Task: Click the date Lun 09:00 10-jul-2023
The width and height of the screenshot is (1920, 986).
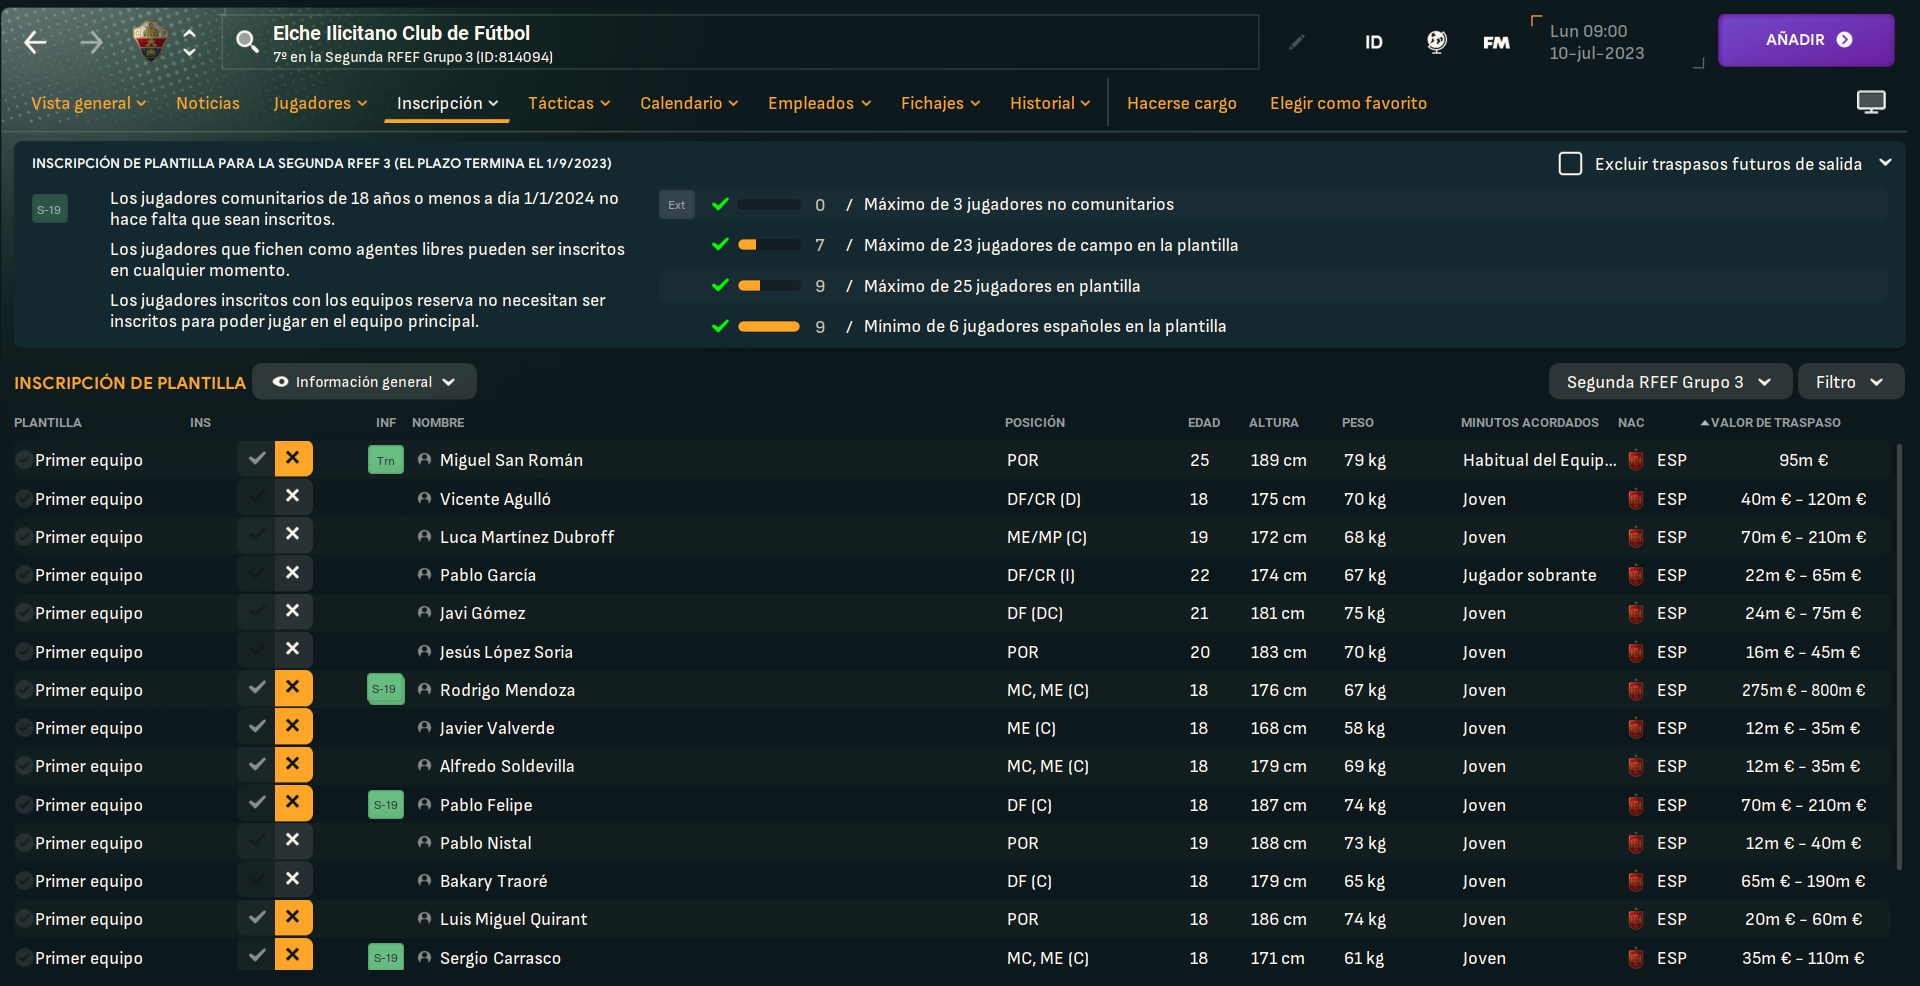Action: click(1597, 42)
